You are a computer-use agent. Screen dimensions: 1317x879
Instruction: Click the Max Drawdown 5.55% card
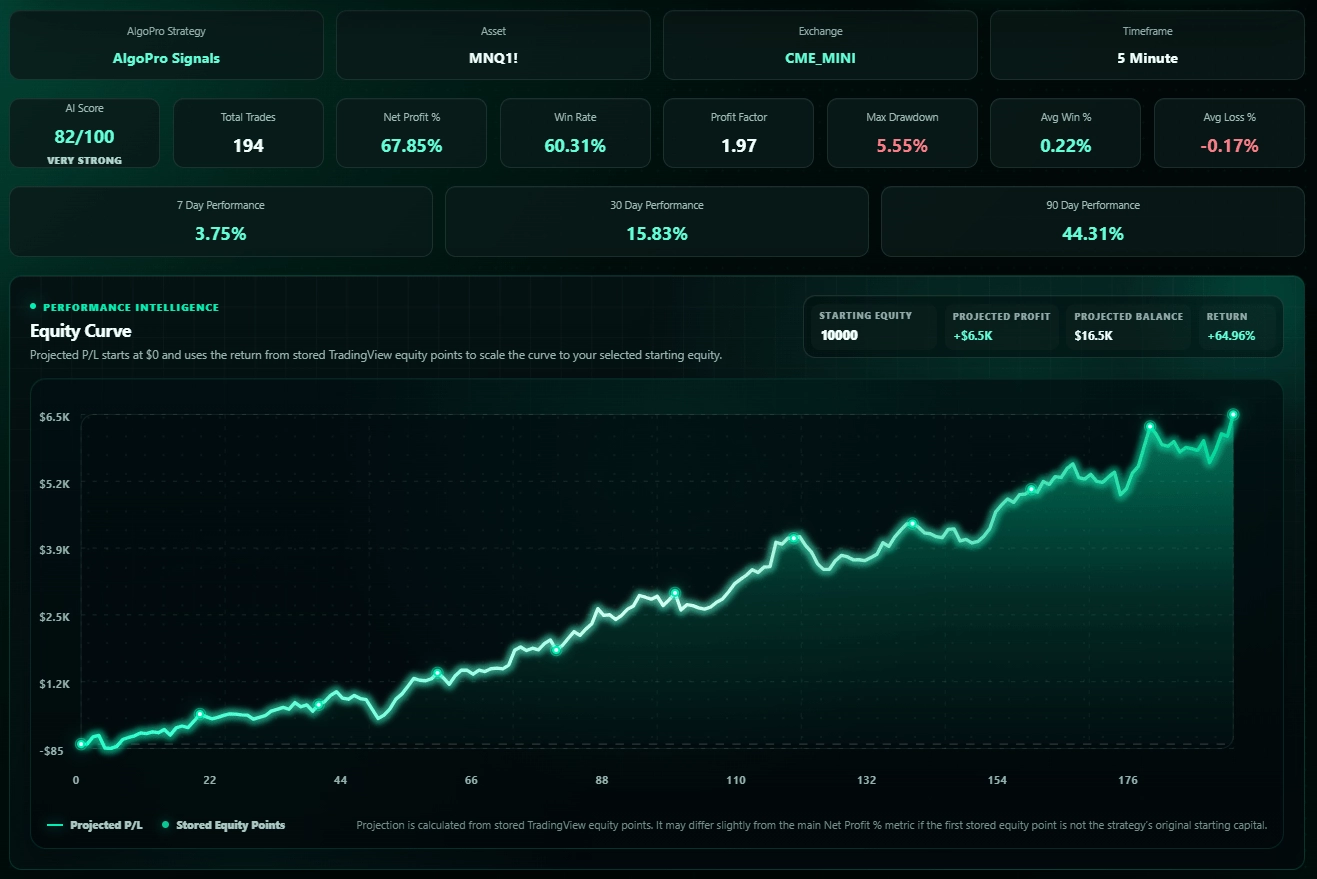902,133
